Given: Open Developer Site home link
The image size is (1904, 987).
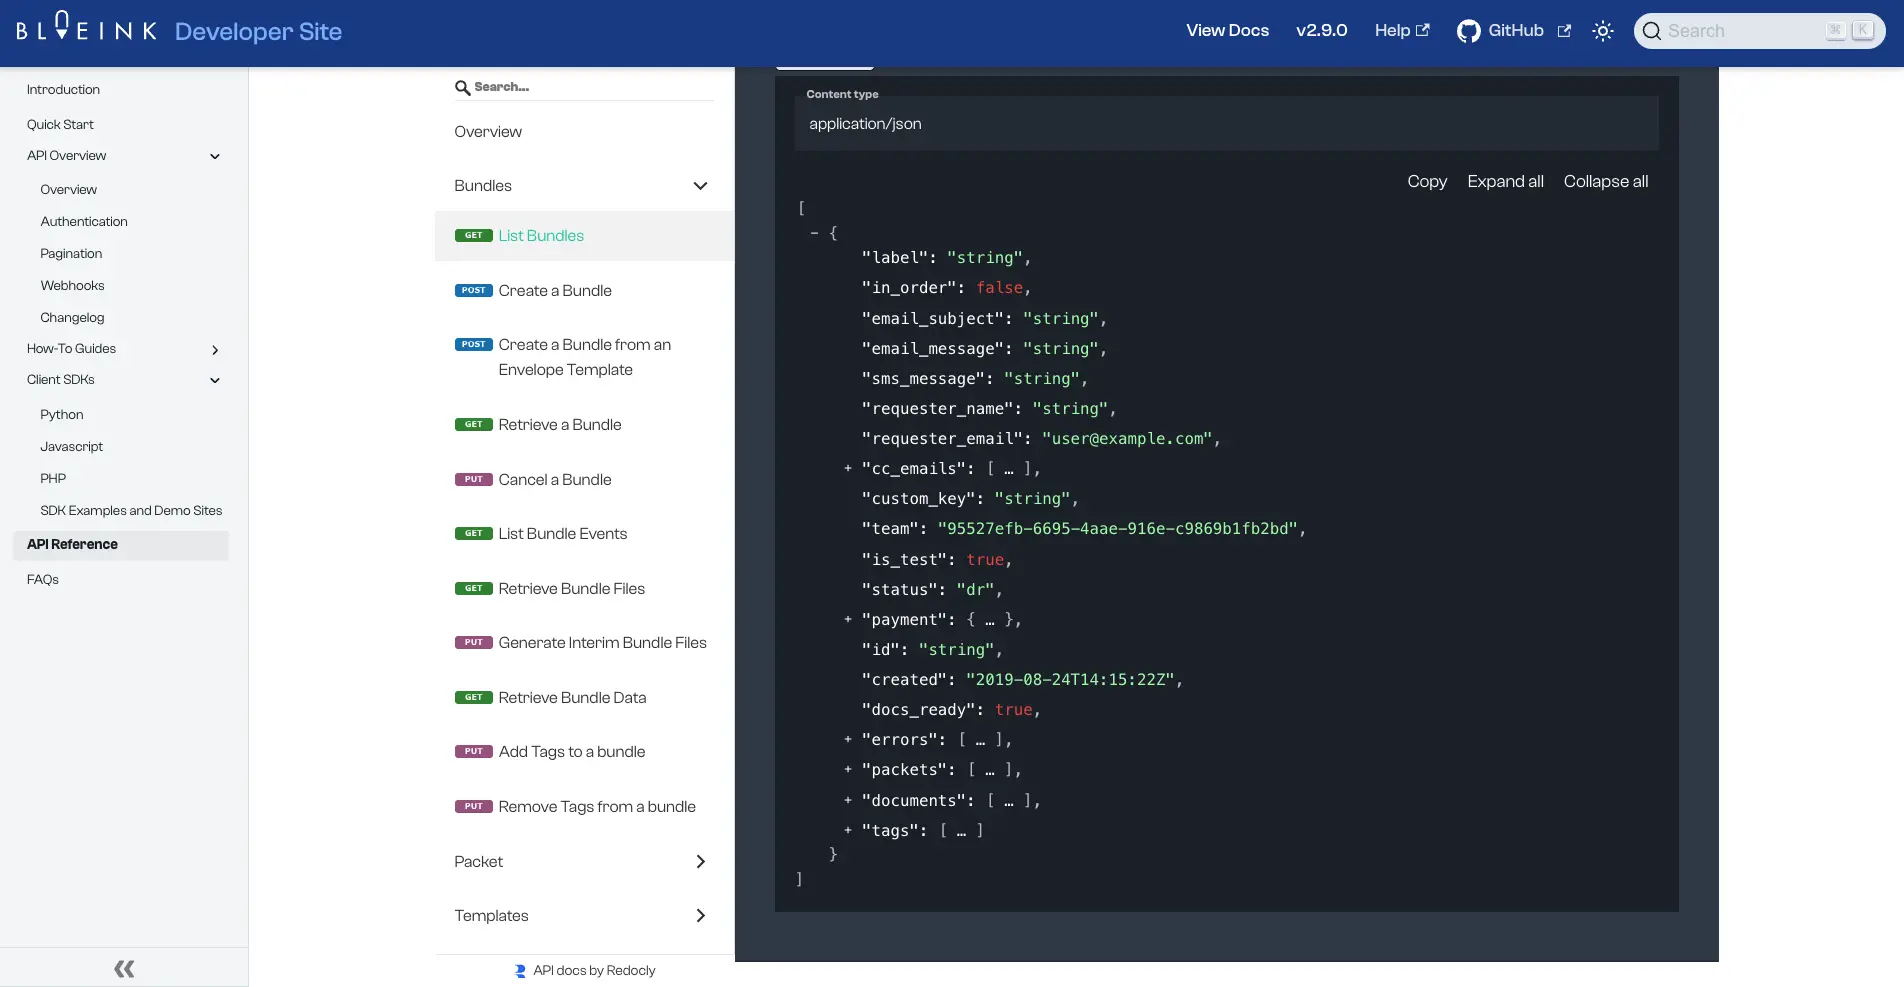Looking at the screenshot, I should click(258, 32).
